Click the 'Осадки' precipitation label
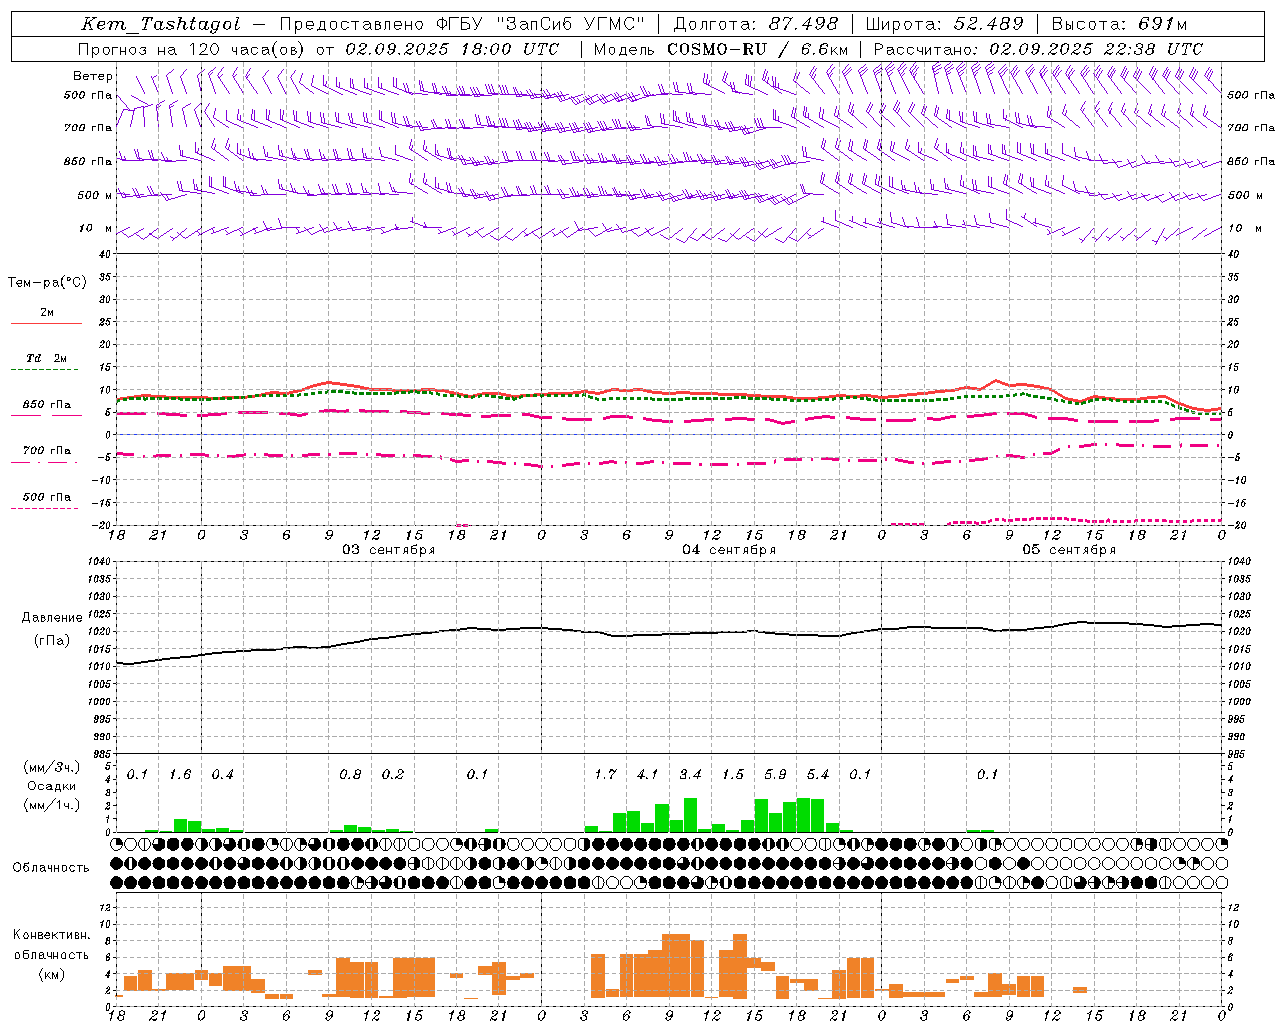Image resolution: width=1280 pixels, height=1024 pixels. tap(51, 786)
